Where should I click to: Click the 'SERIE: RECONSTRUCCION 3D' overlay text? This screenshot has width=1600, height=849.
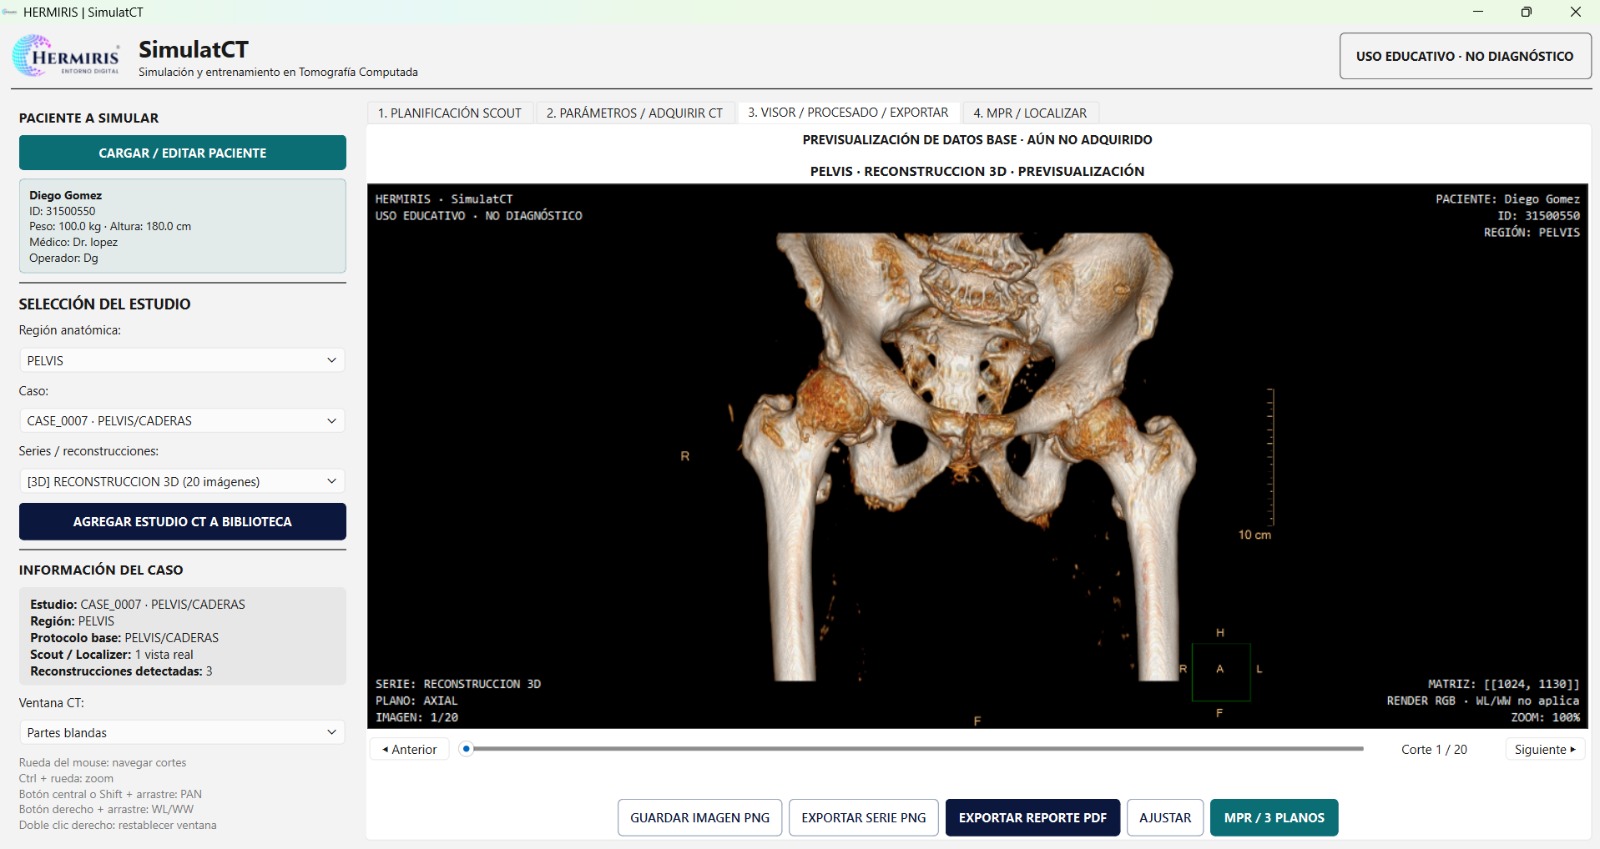458,684
